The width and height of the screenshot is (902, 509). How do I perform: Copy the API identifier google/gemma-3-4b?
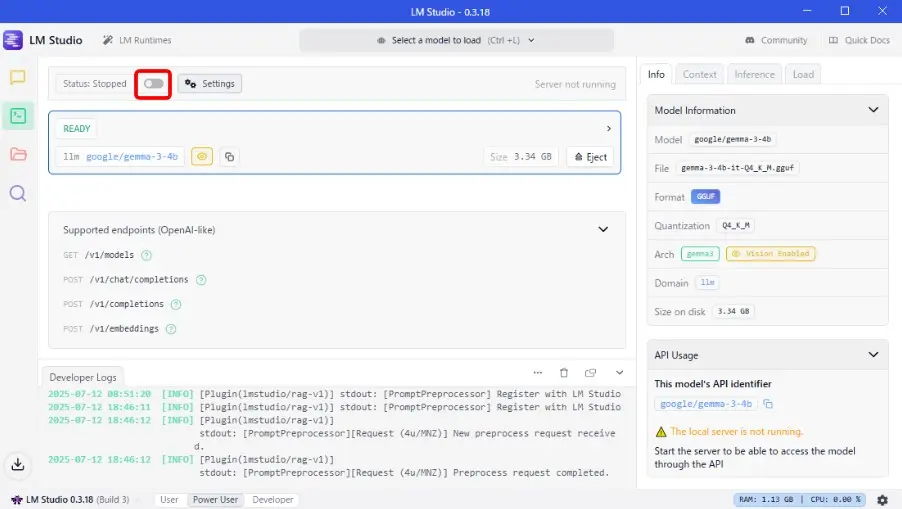768,404
